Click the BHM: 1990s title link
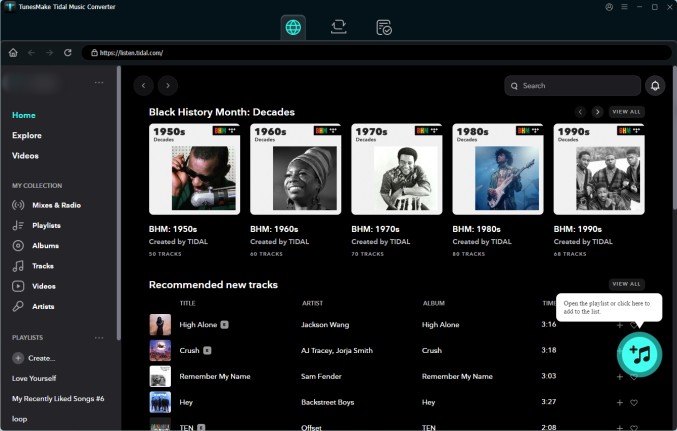 click(578, 229)
